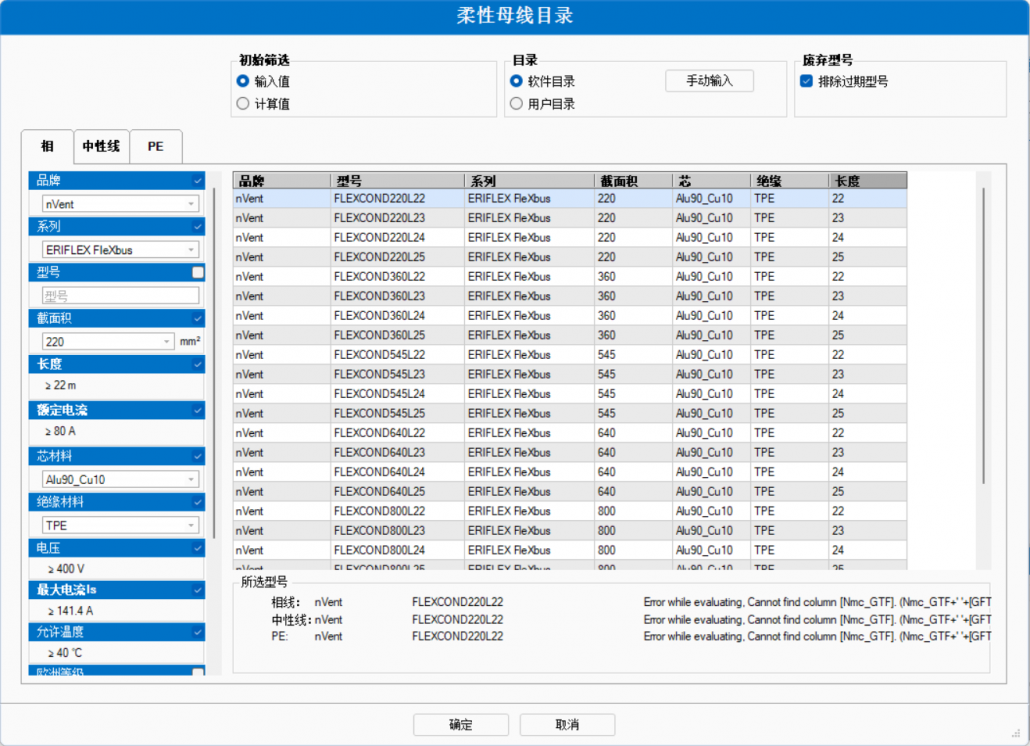
Task: Select the 计算值 radio button
Action: (x=243, y=104)
